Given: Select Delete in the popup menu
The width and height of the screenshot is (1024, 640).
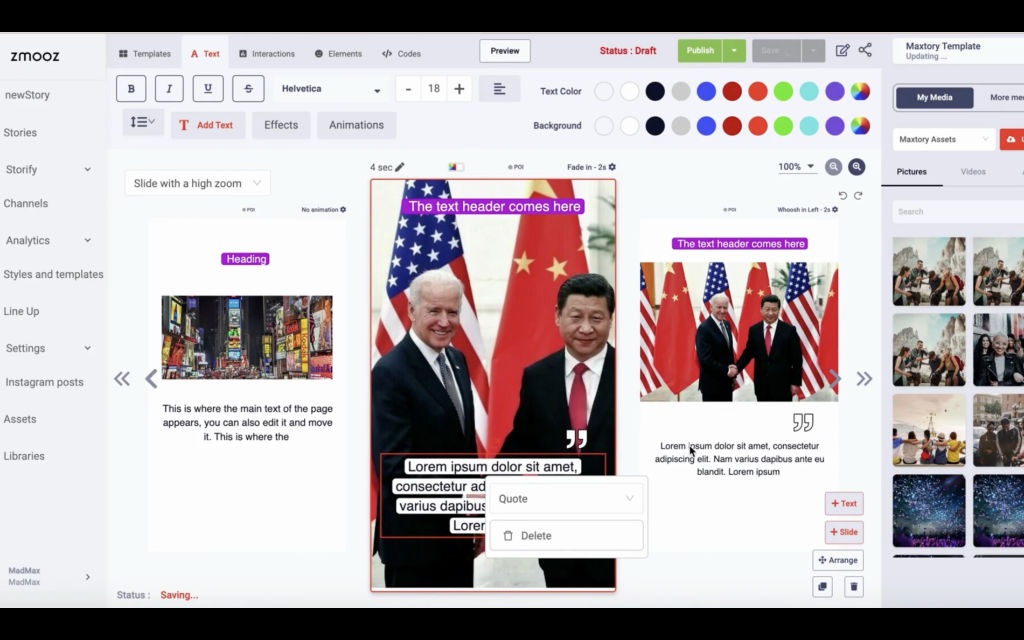Looking at the screenshot, I should [x=566, y=536].
